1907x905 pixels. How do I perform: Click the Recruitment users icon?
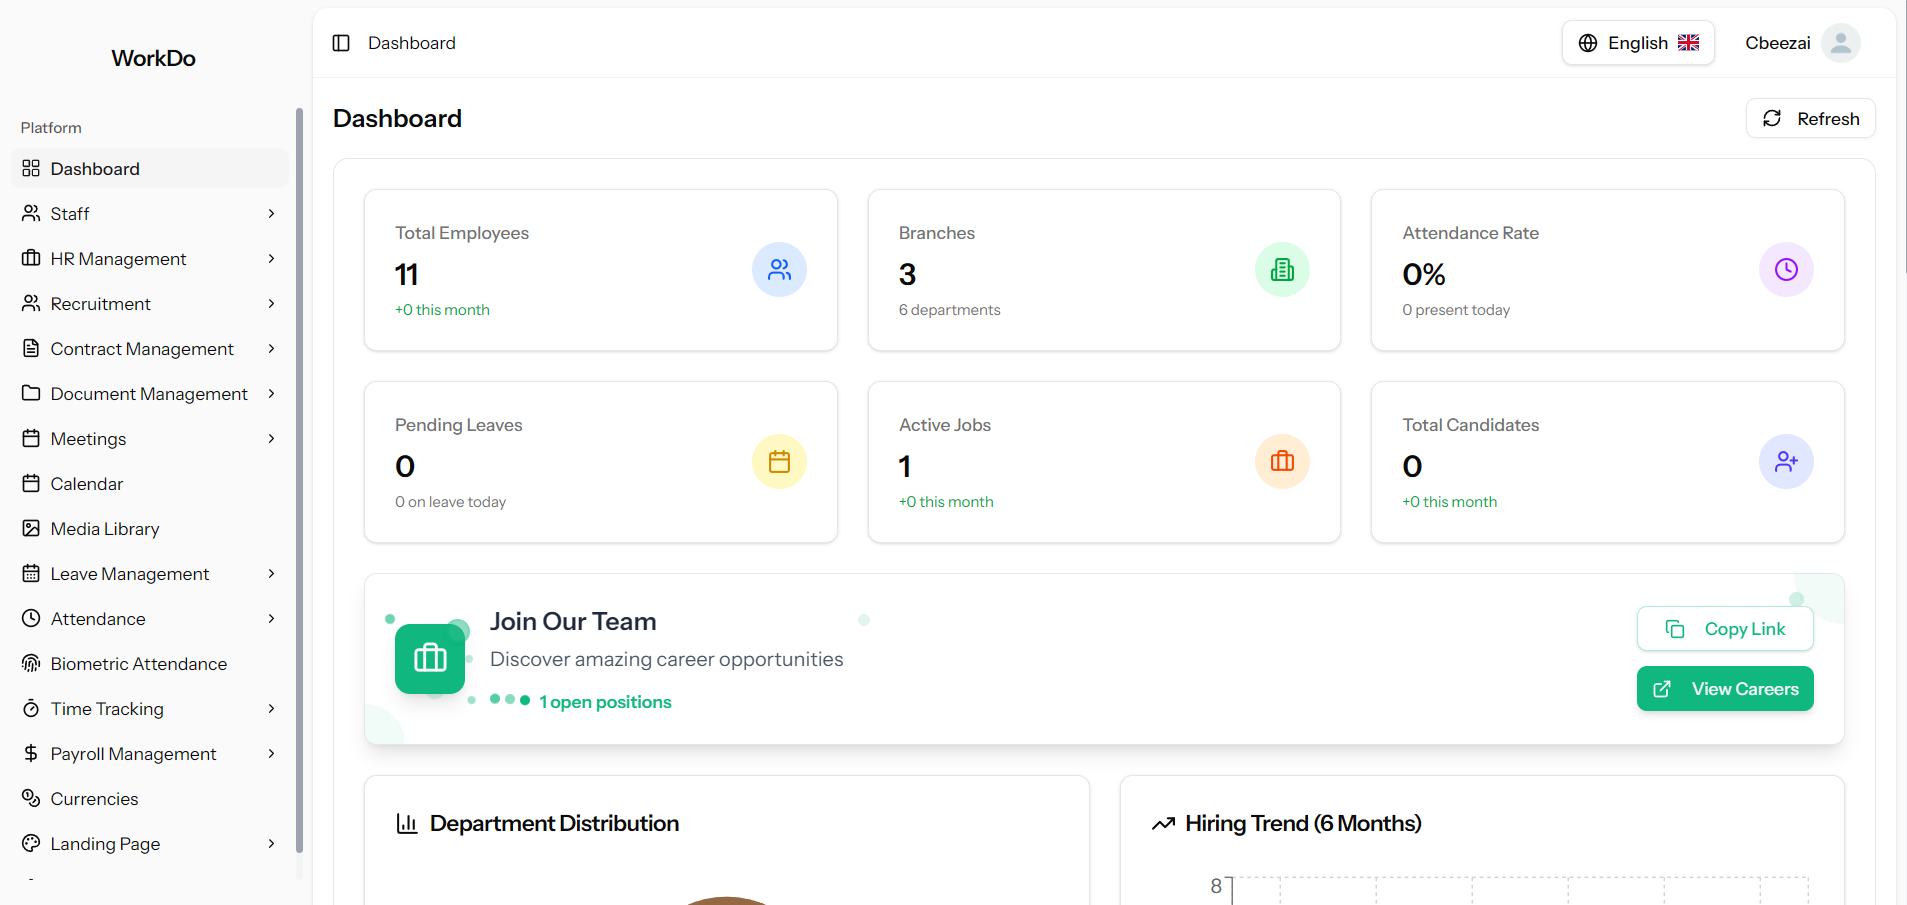click(31, 303)
